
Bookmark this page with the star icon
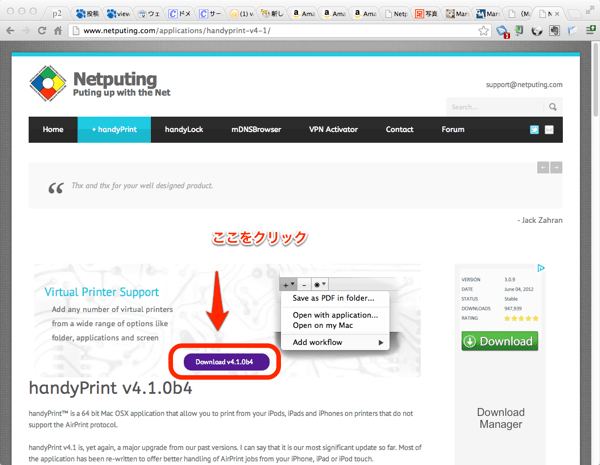483,31
